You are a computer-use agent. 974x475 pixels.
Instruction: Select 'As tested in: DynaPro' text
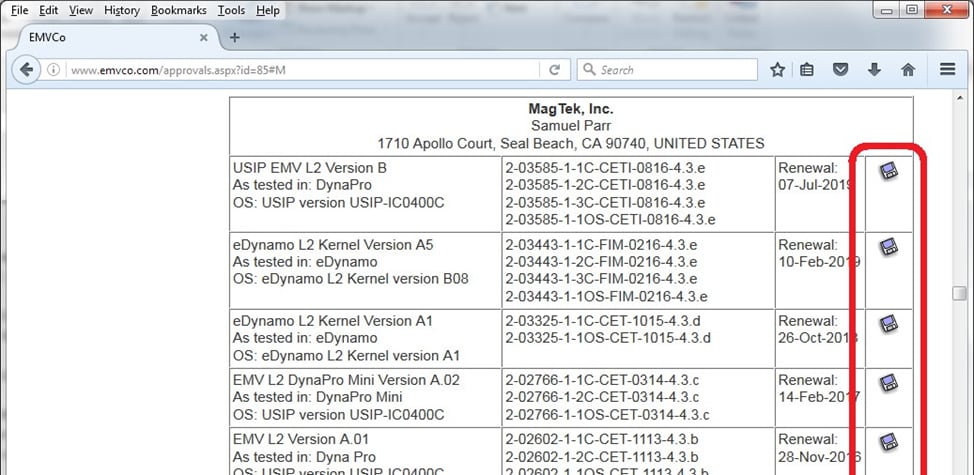coord(301,185)
